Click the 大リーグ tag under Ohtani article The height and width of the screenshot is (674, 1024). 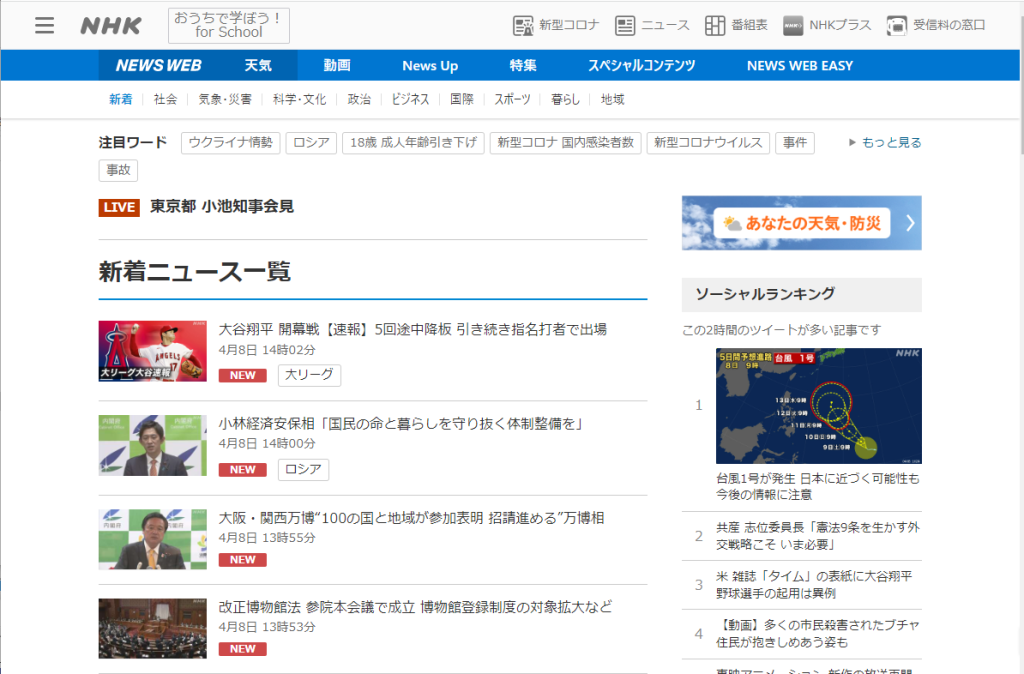tap(309, 375)
